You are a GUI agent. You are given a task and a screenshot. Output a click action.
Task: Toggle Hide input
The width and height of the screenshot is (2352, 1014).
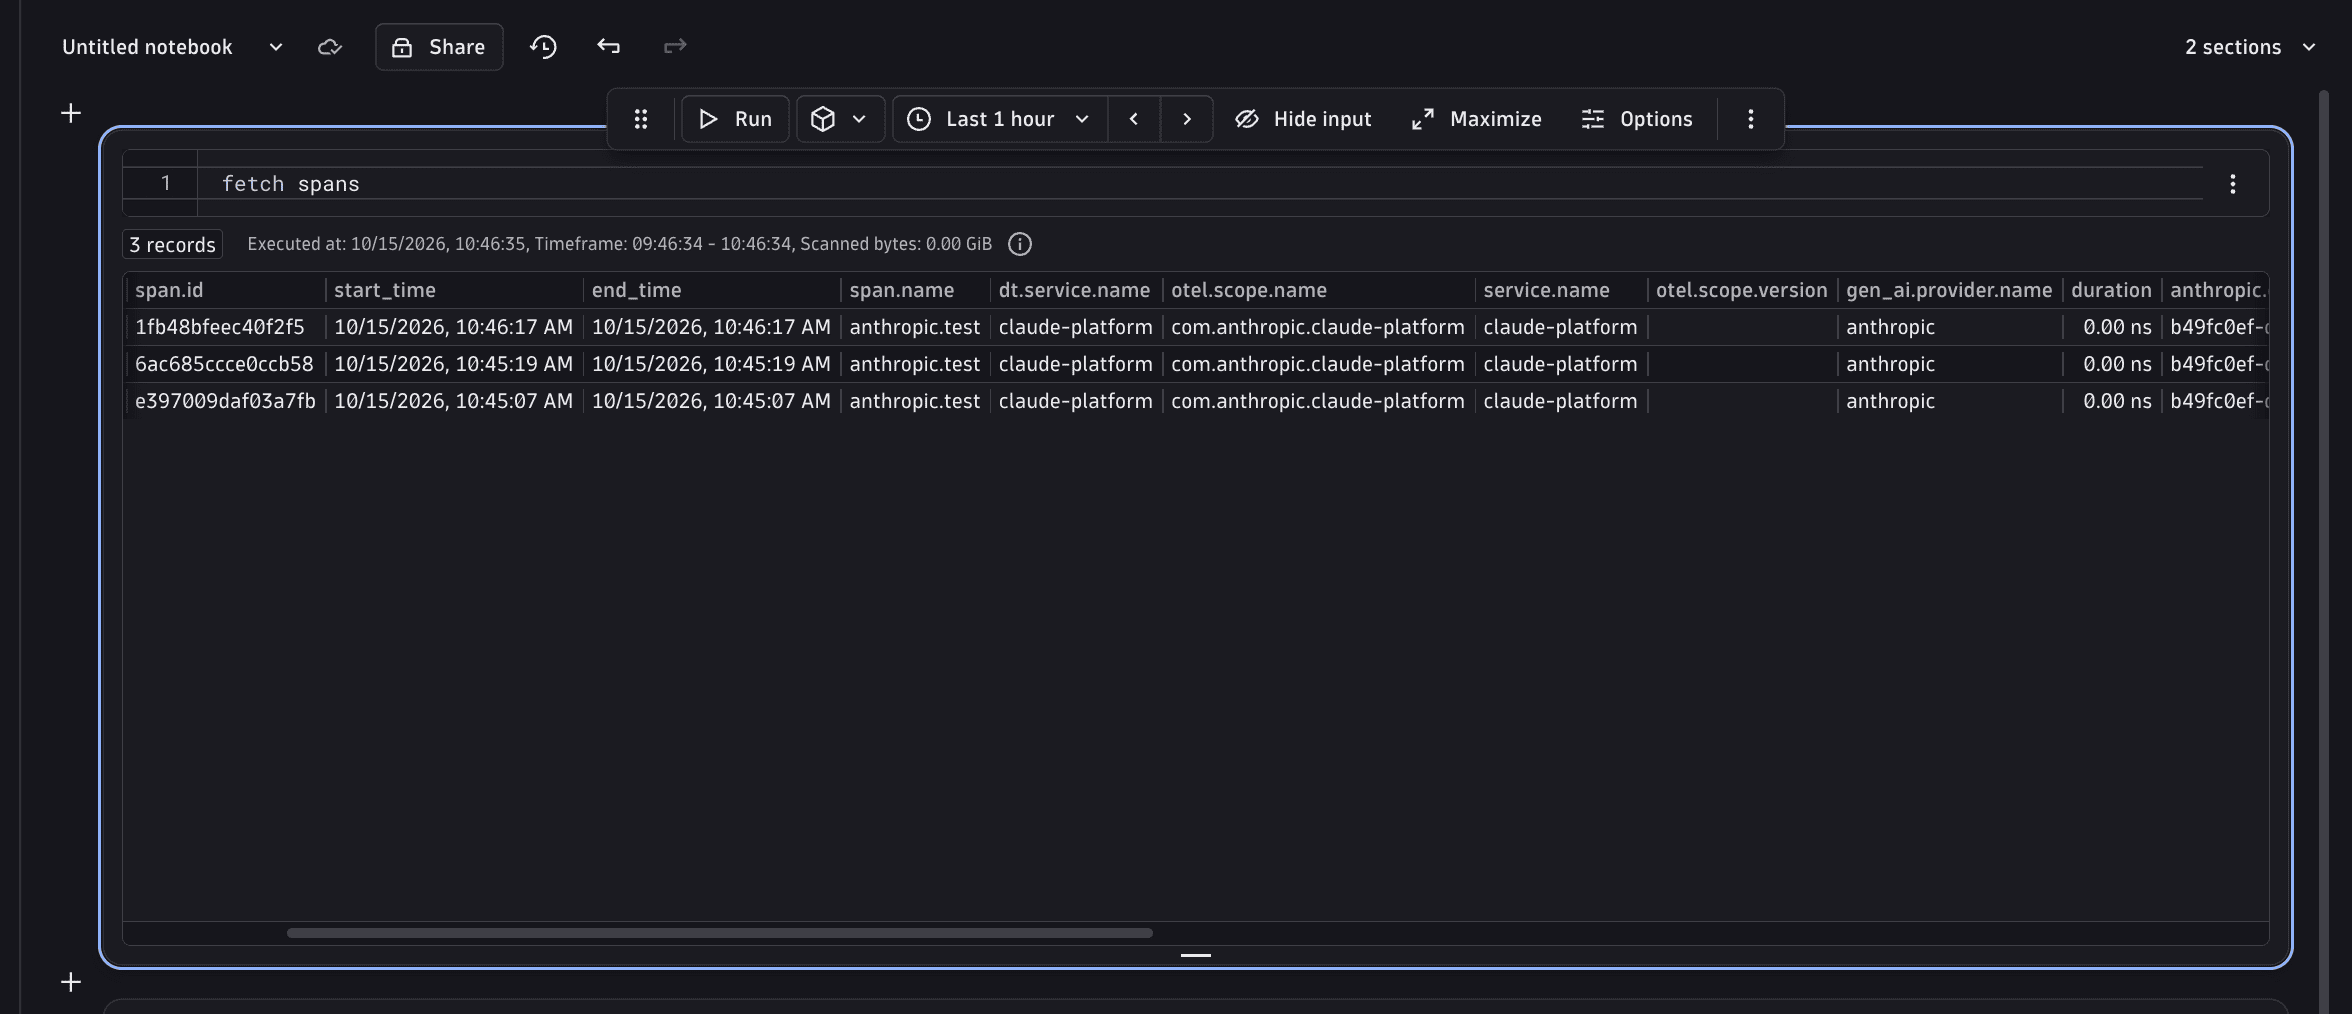(1303, 119)
